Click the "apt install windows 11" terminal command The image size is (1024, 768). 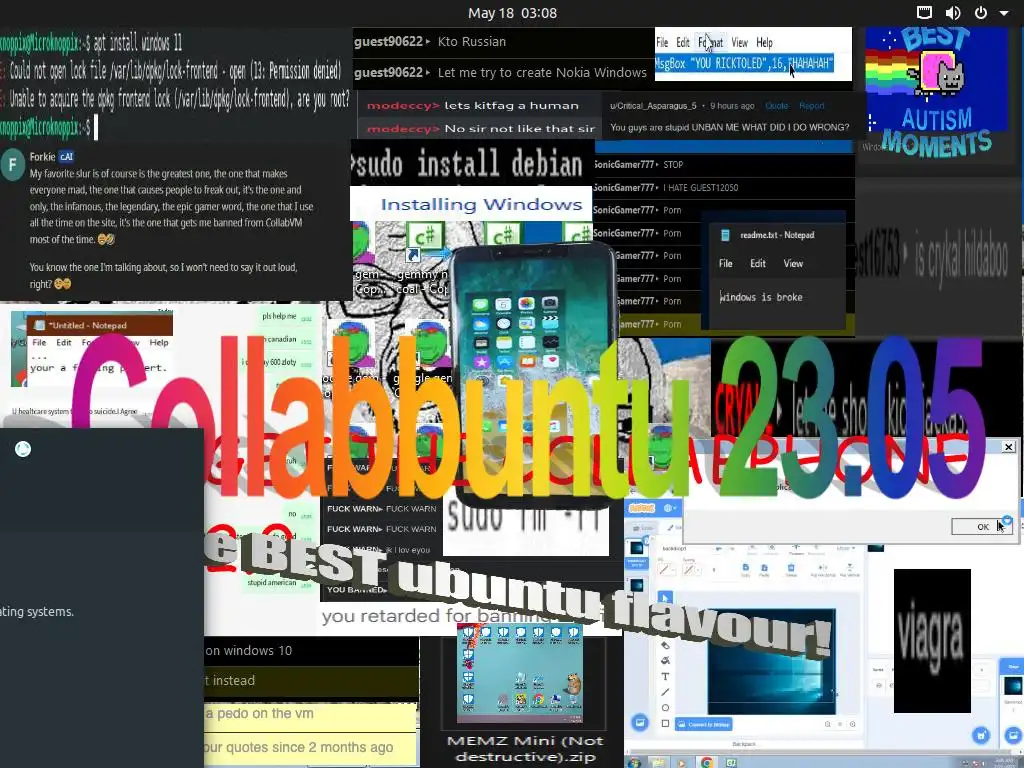pos(137,43)
